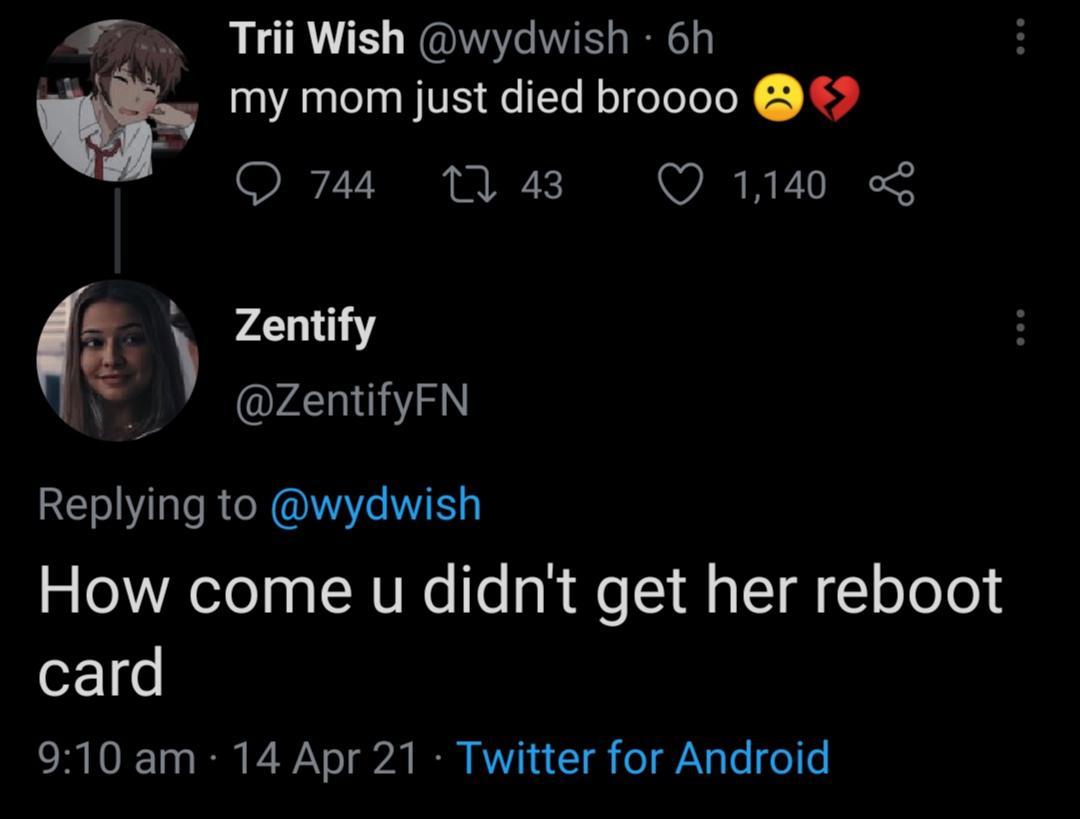Like the tweet with the heart icon

[681, 185]
